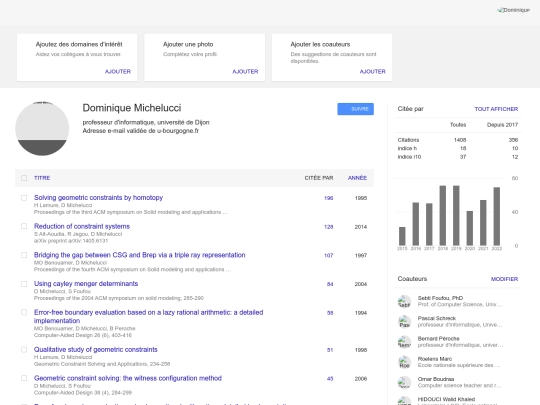Open Bernard Péroche's coauthor avatar
This screenshot has height=405, width=540.
[x=404, y=342]
